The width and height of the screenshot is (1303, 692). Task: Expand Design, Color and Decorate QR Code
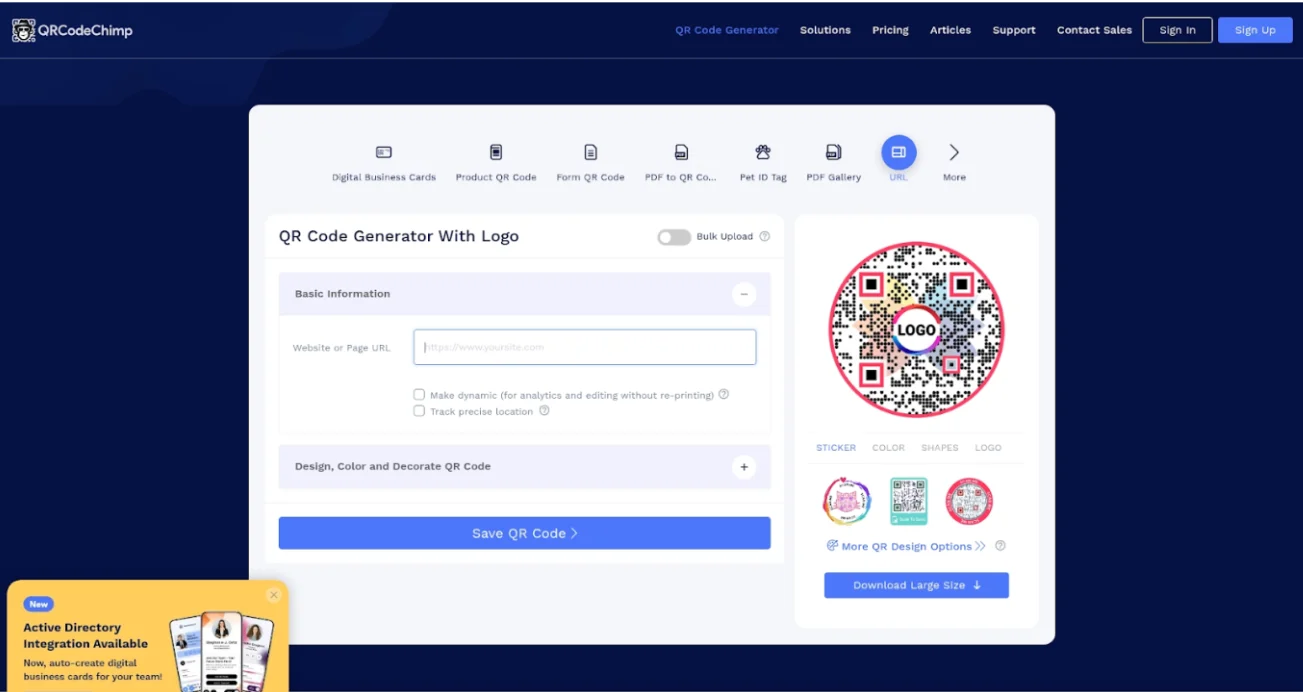[743, 467]
